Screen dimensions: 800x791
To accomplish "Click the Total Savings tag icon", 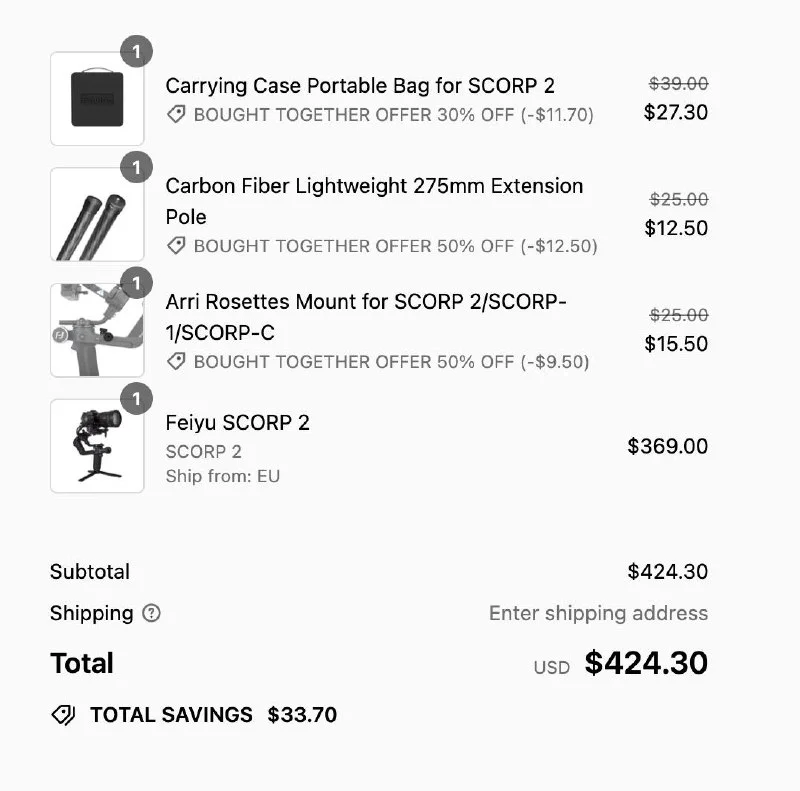I will [x=63, y=715].
